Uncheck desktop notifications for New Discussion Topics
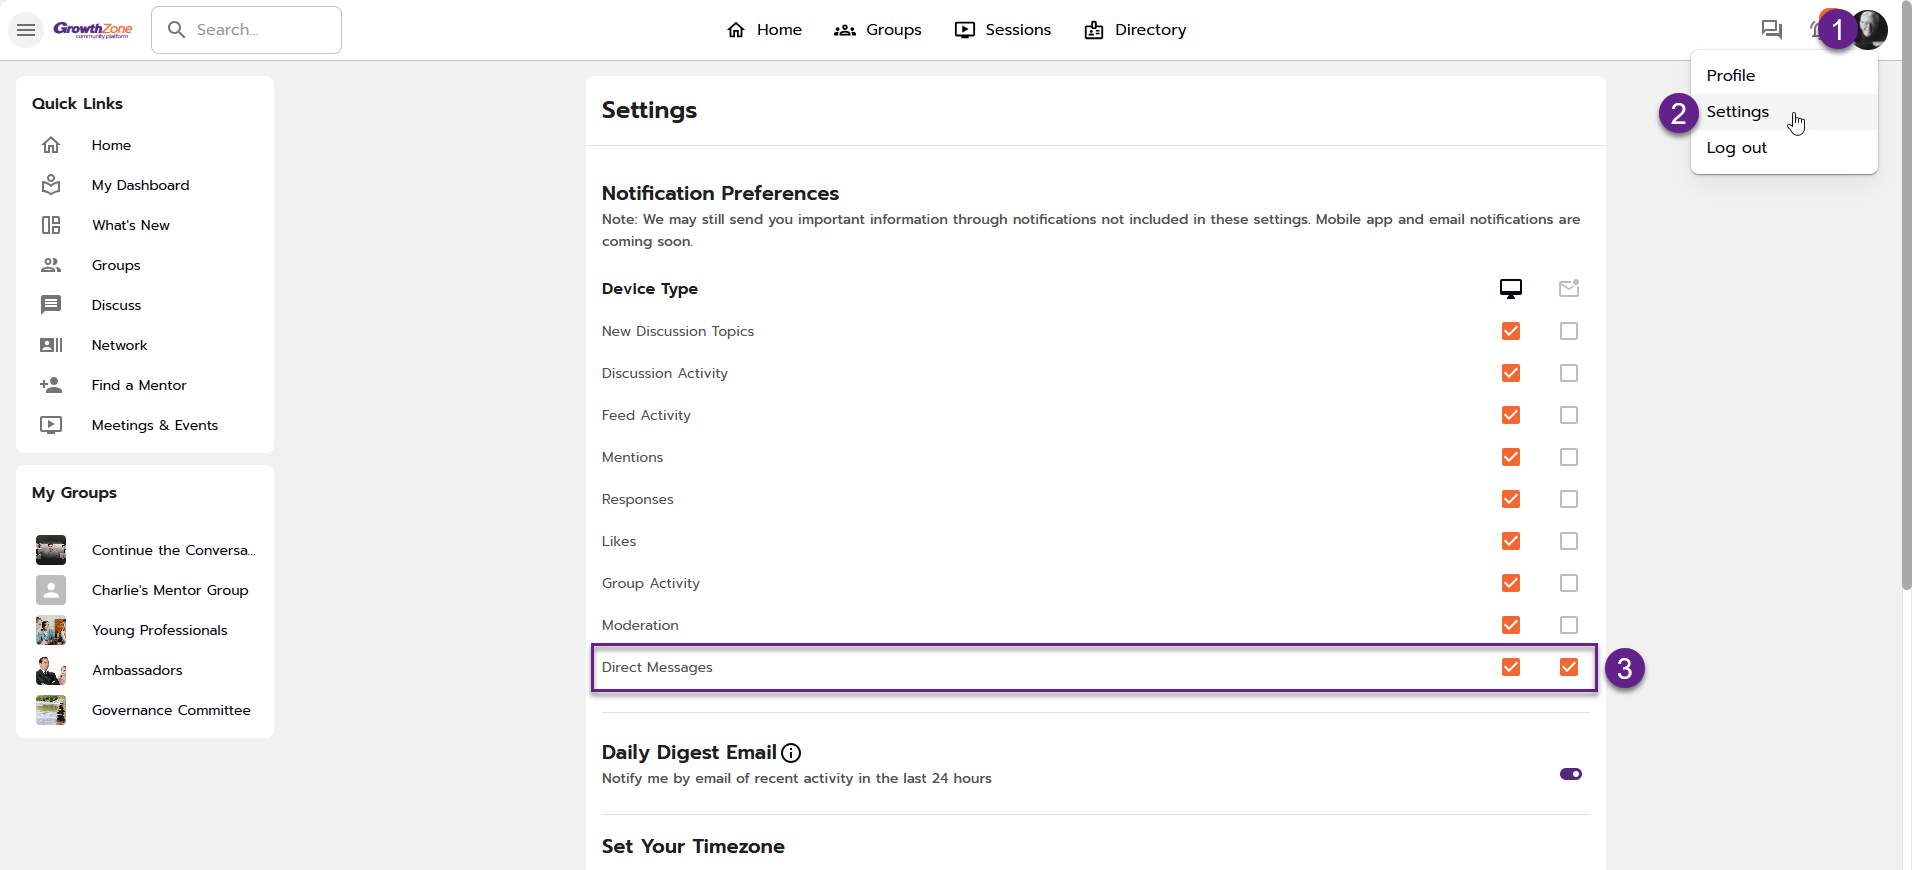1912x870 pixels. (x=1511, y=331)
